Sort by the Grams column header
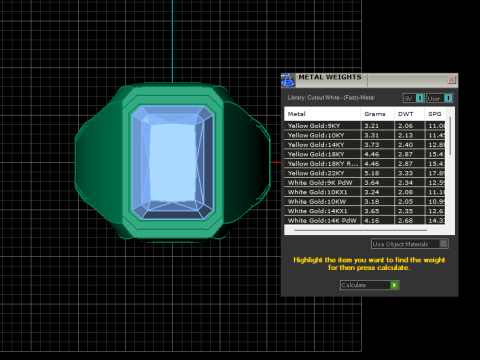The image size is (480, 360). pyautogui.click(x=377, y=114)
